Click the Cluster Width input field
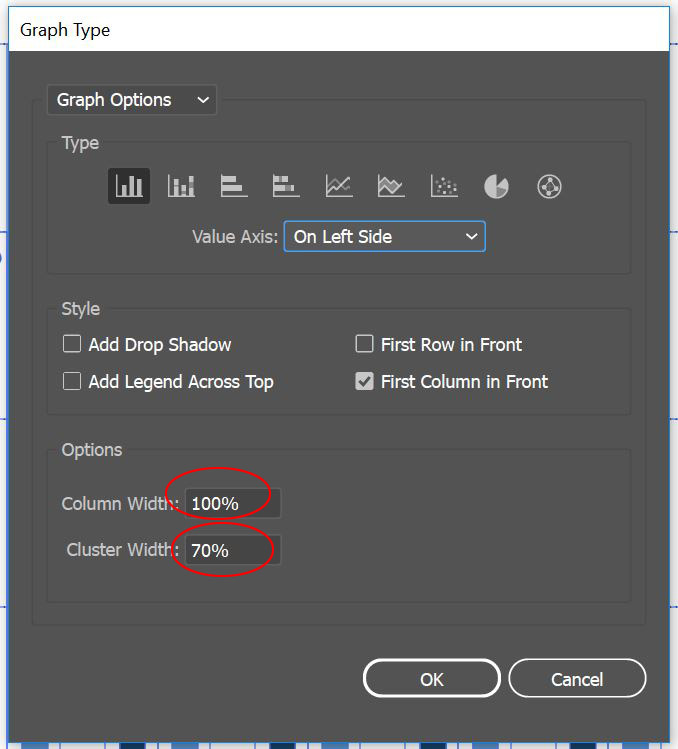 pyautogui.click(x=232, y=550)
